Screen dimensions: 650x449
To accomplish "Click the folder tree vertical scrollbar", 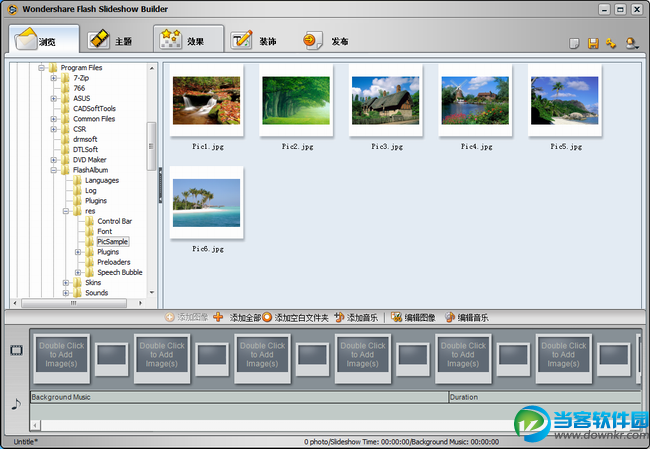I will [x=152, y=150].
